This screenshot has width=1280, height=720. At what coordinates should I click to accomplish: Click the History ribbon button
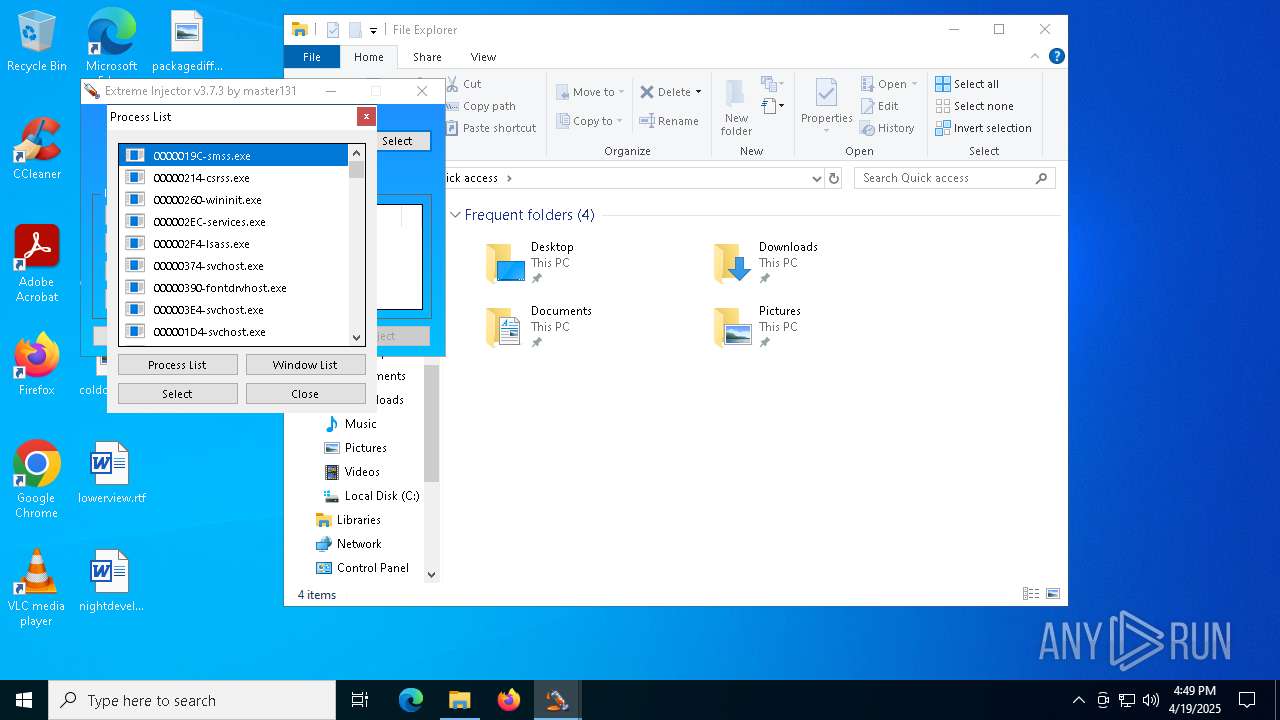887,128
